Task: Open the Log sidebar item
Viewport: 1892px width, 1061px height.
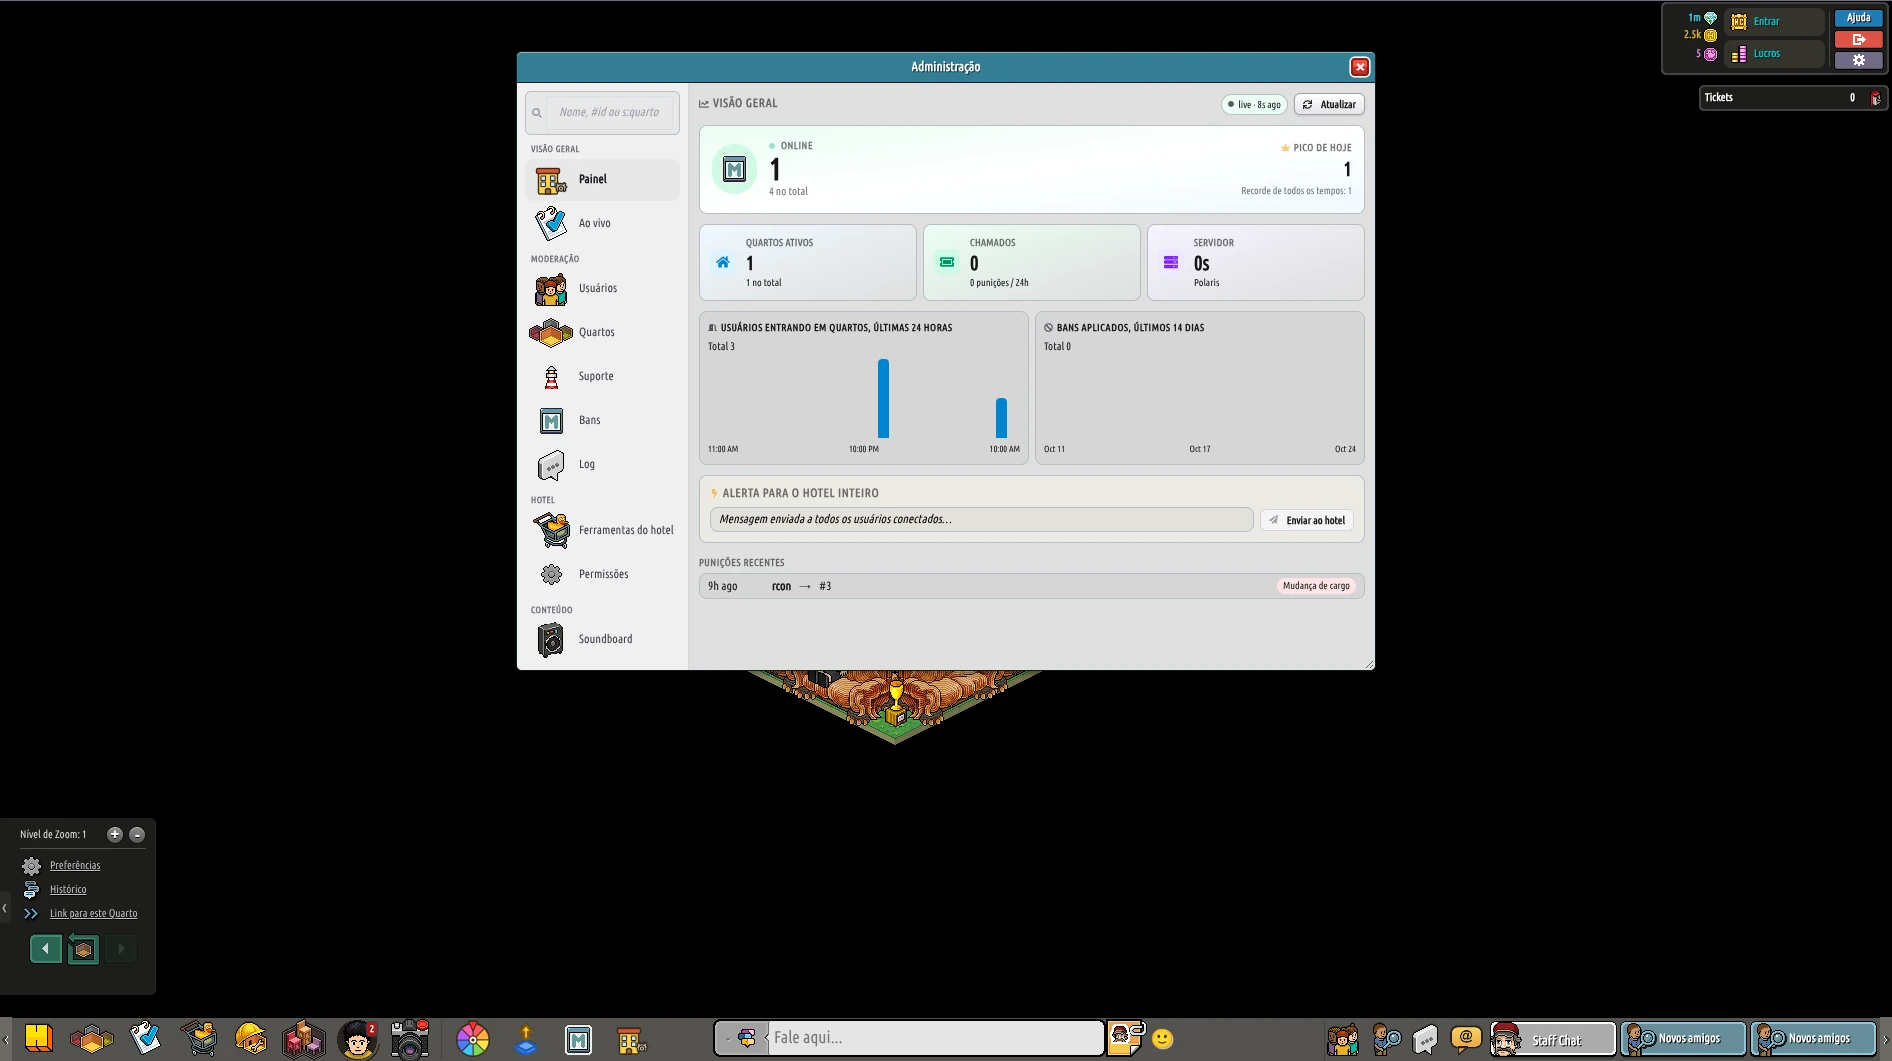Action: point(602,464)
